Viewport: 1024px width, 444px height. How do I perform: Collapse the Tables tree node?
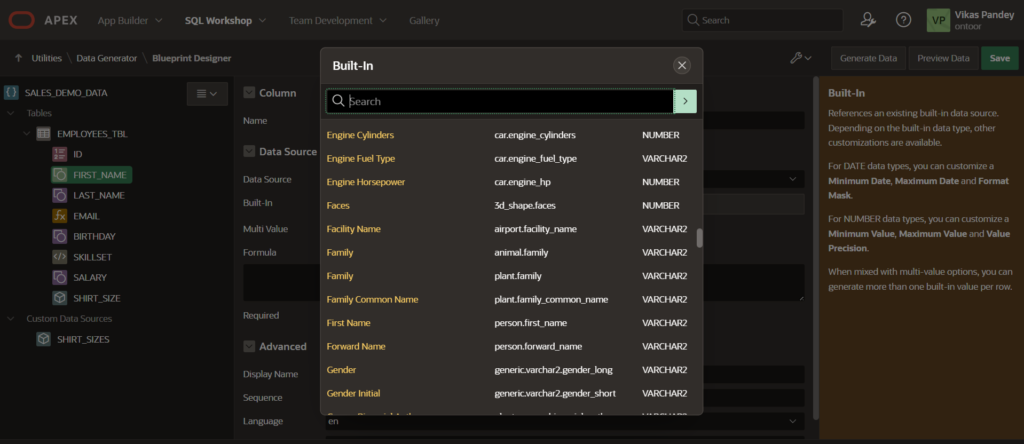12,113
